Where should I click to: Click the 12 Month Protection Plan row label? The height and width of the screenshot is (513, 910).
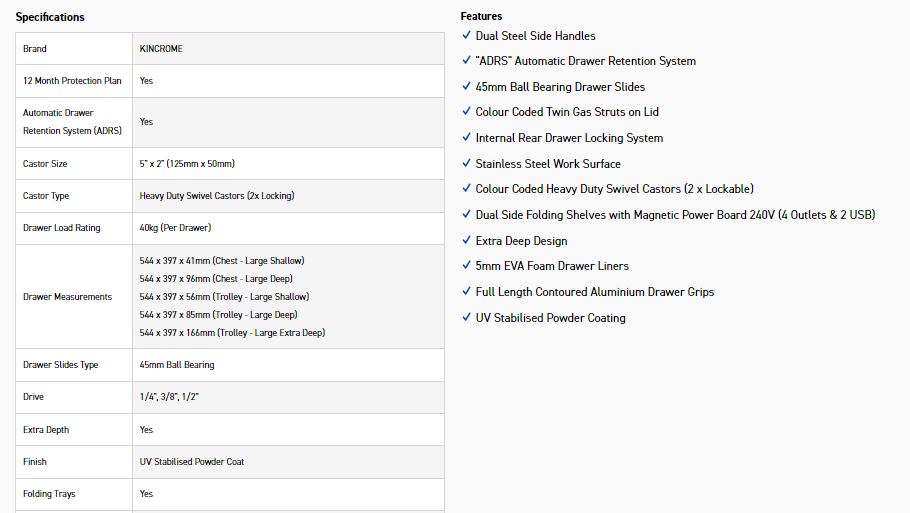click(x=72, y=81)
